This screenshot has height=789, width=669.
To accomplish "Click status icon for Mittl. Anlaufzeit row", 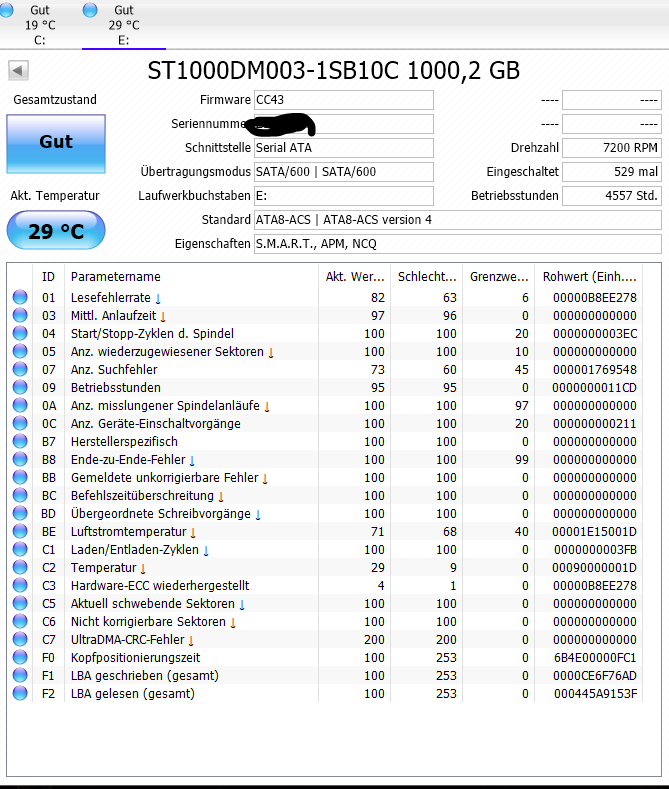I will point(20,315).
